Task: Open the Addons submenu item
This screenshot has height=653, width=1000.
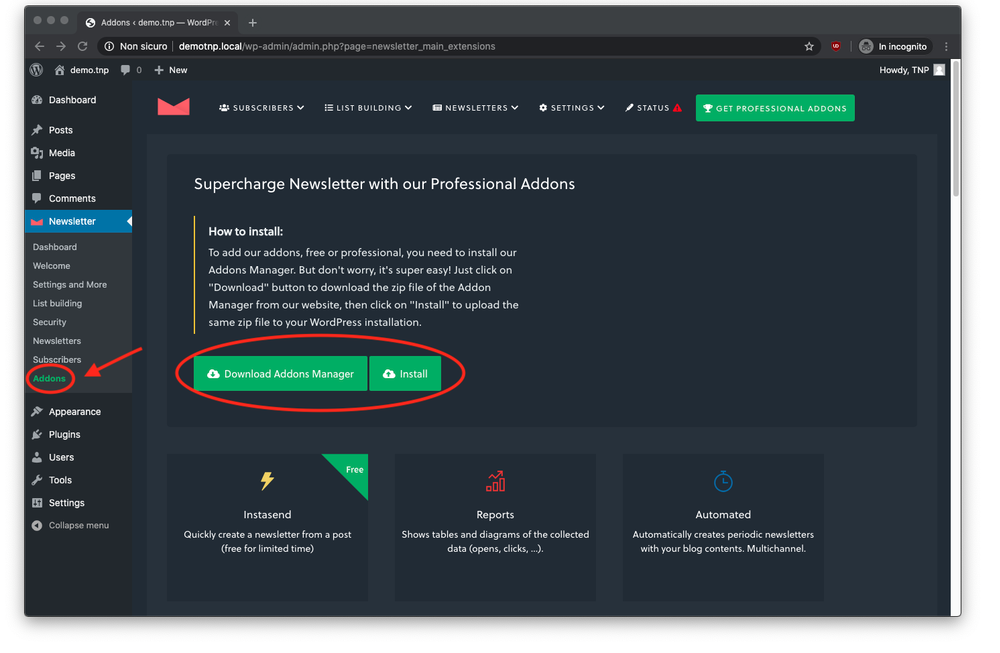Action: tap(49, 379)
